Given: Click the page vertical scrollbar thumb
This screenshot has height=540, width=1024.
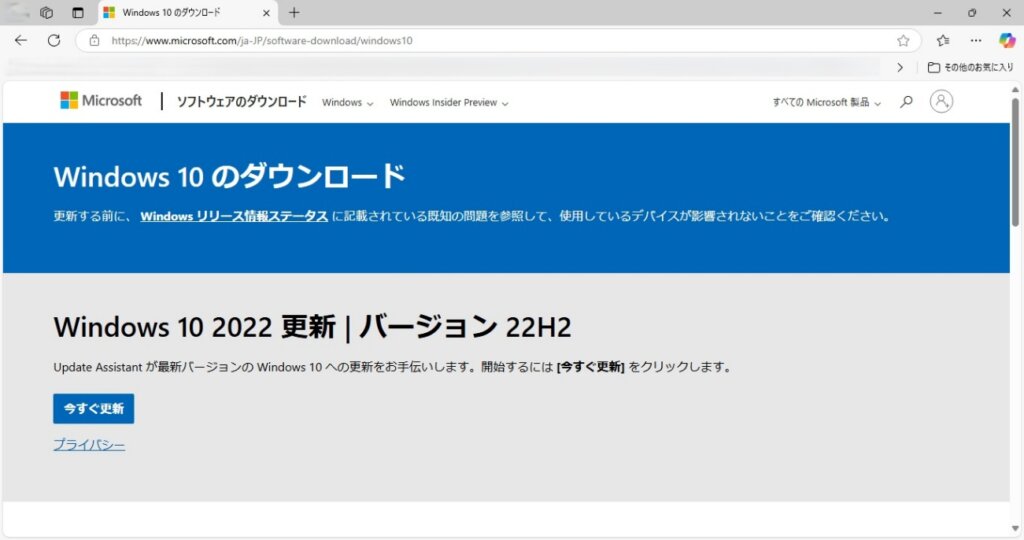Looking at the screenshot, I should point(1015,163).
